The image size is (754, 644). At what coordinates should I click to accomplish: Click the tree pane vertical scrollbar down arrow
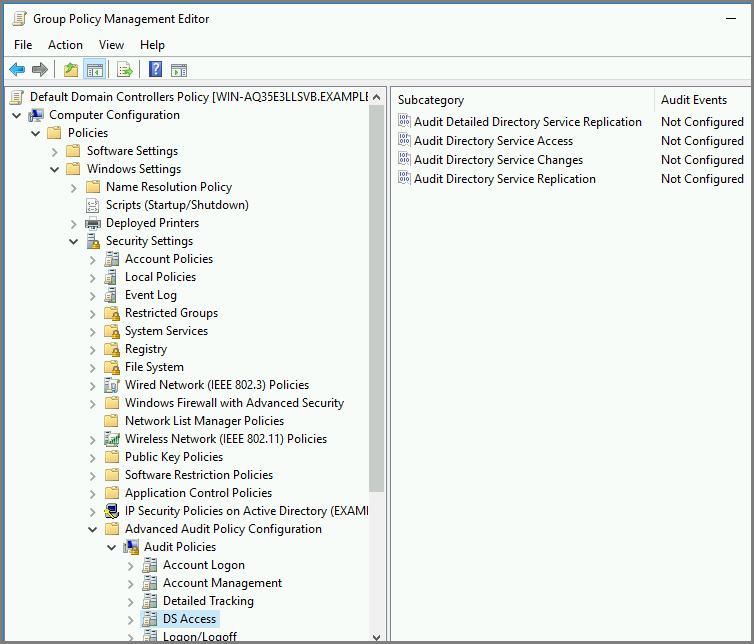click(377, 636)
